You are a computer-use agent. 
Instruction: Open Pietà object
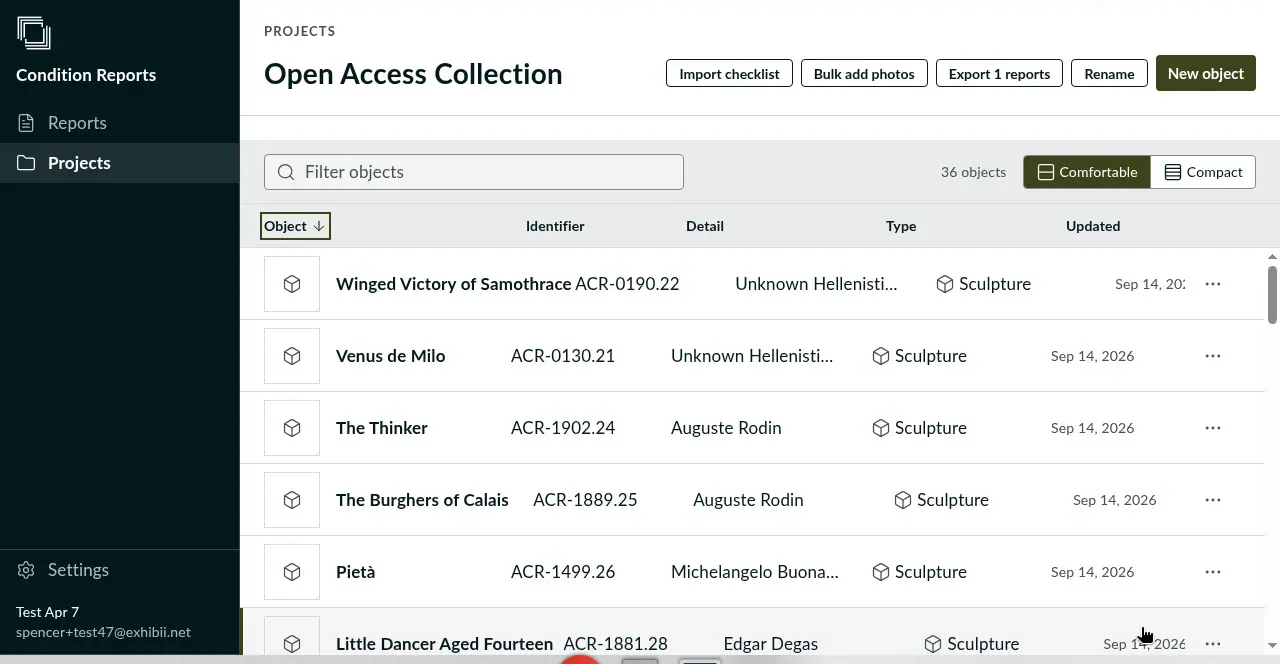(x=355, y=572)
